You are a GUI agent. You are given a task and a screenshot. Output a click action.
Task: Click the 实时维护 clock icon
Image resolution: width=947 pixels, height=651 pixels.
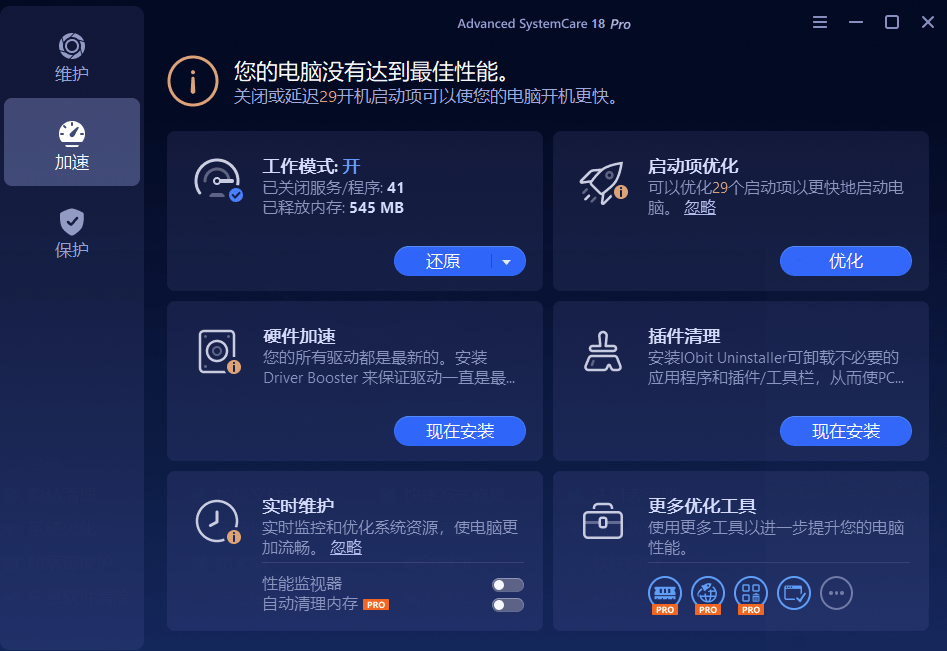click(216, 520)
